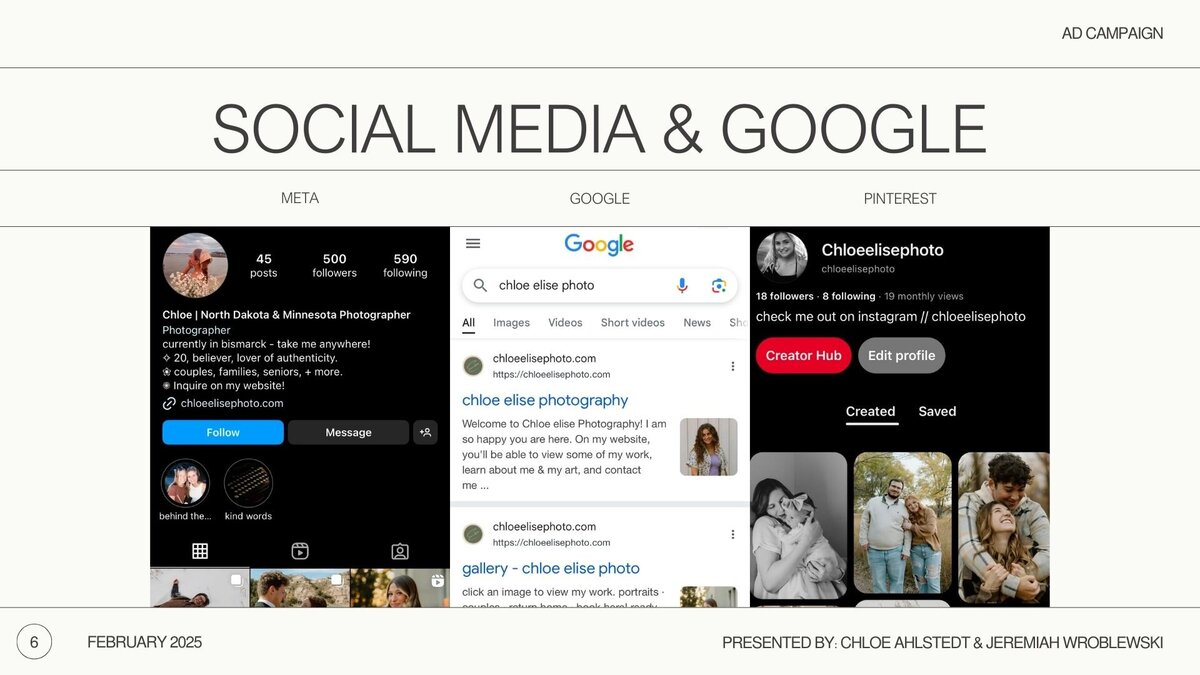Image resolution: width=1200 pixels, height=675 pixels.
Task: Open the "gallery - chloe elise photo" result title
Action: [551, 568]
